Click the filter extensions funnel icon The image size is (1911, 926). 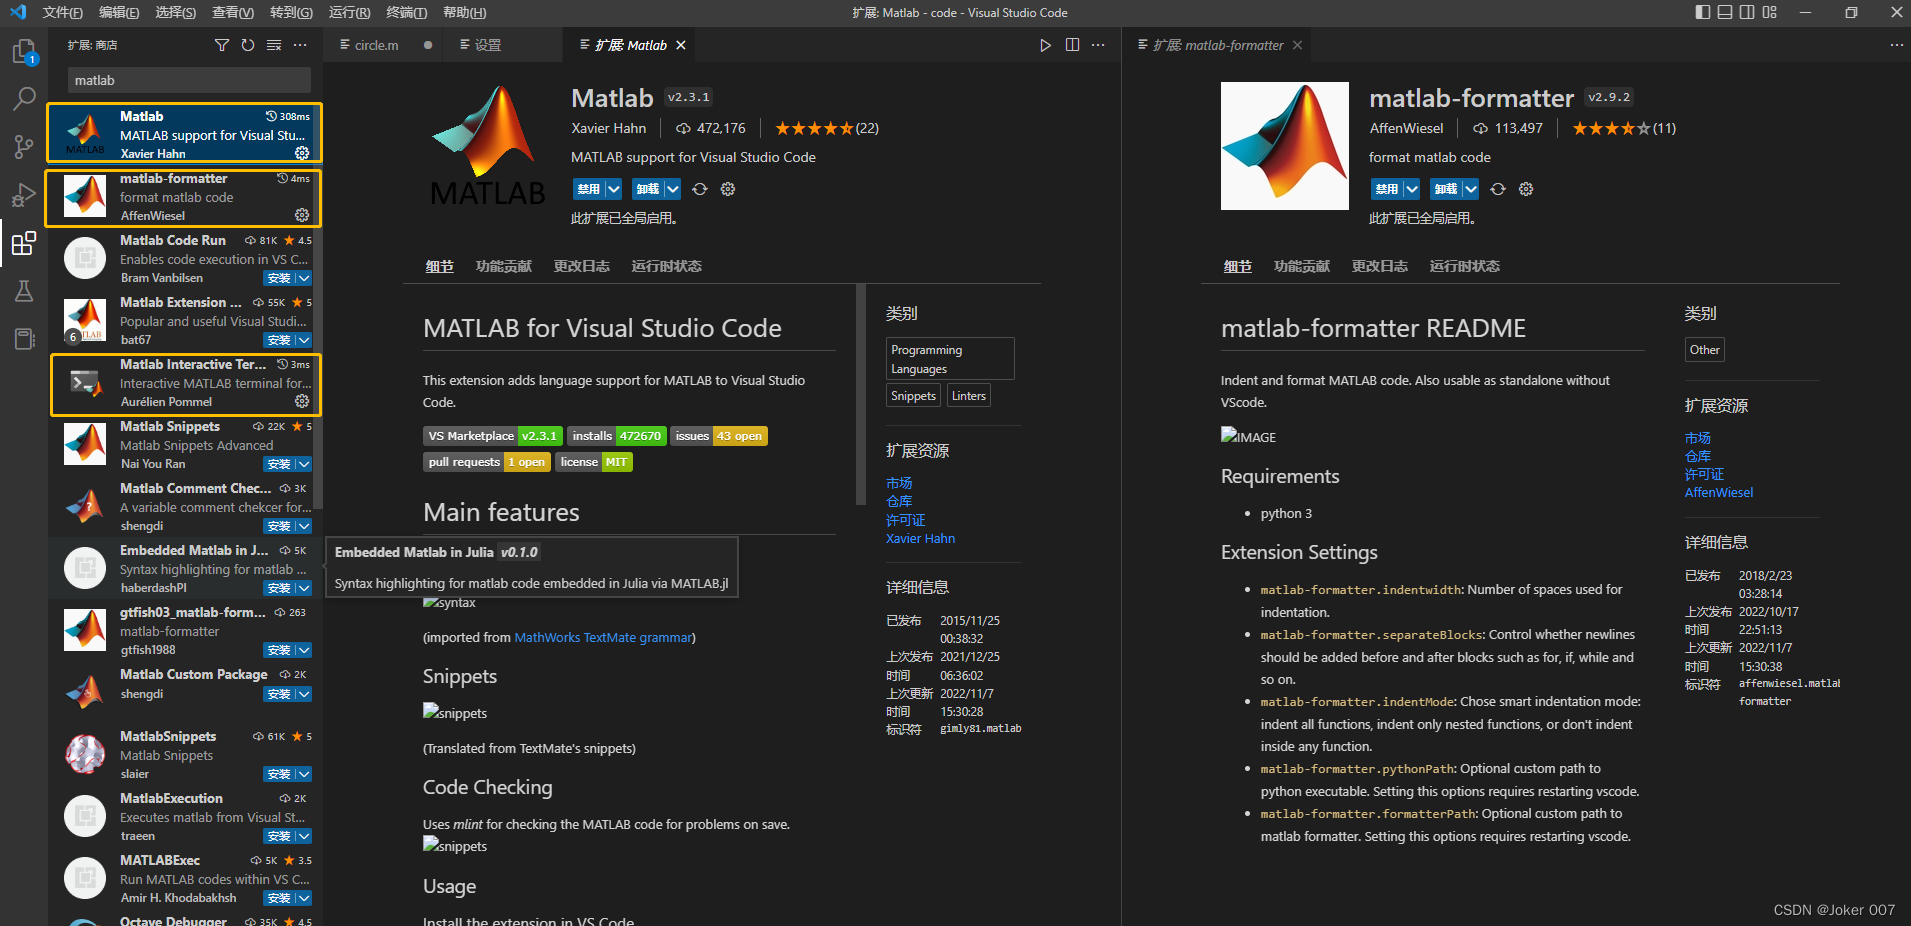222,45
